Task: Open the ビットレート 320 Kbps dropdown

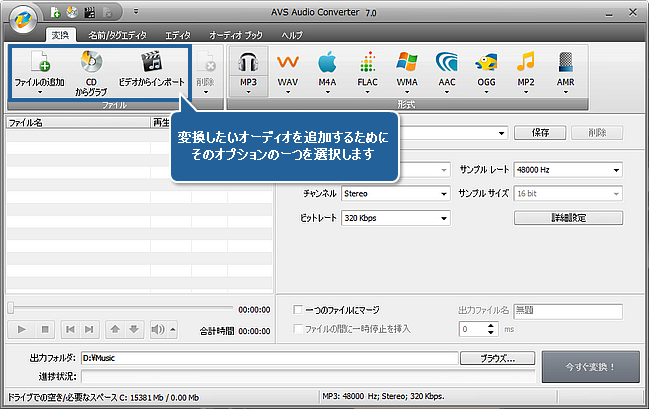Action: pyautogui.click(x=395, y=217)
